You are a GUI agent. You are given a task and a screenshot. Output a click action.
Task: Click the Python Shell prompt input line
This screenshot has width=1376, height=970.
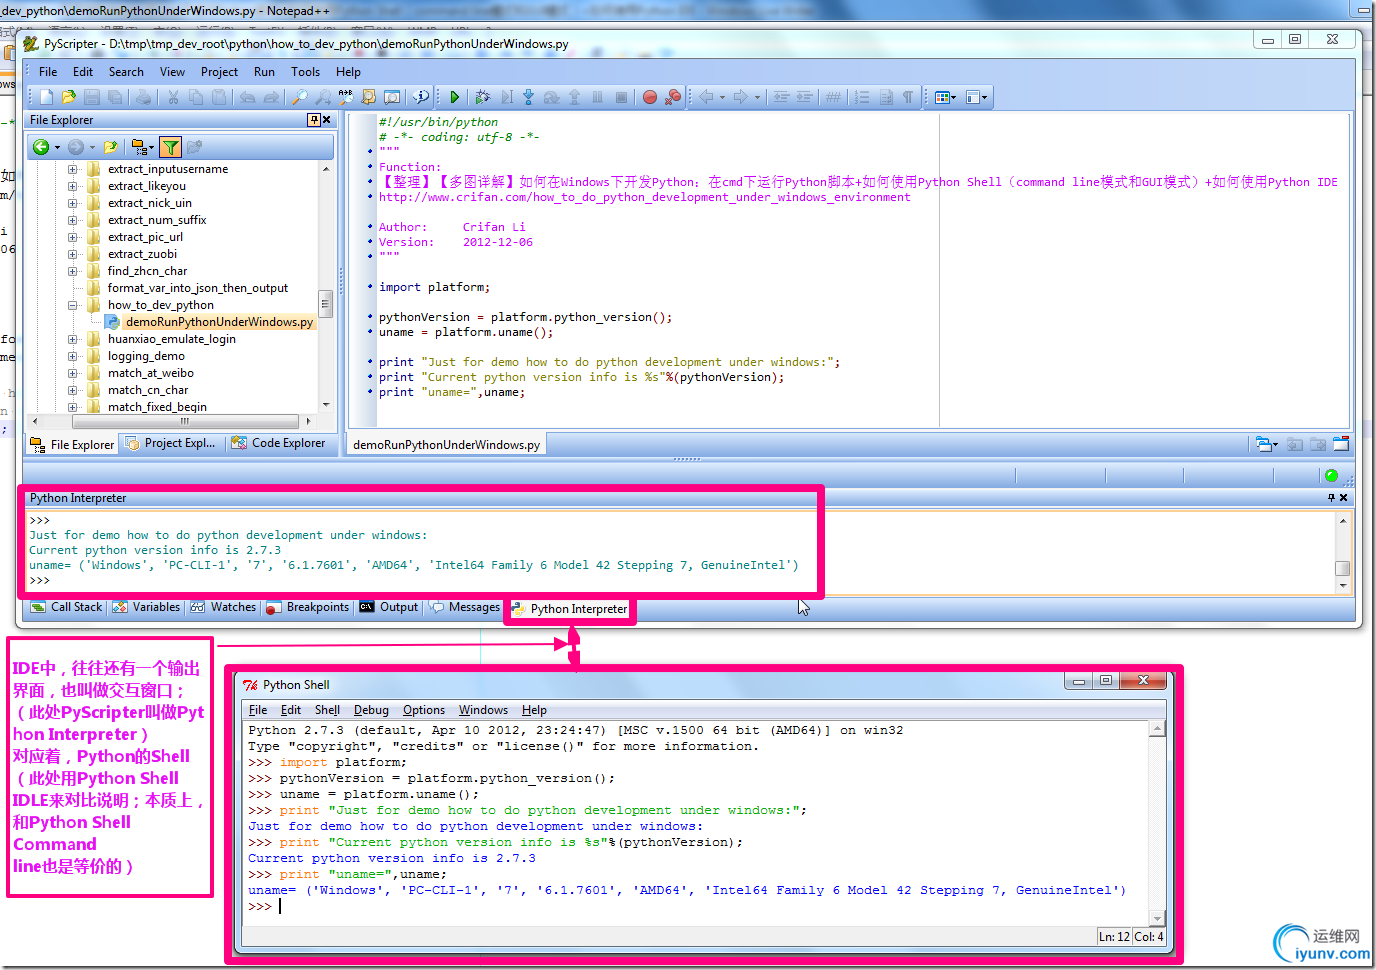click(x=700, y=906)
